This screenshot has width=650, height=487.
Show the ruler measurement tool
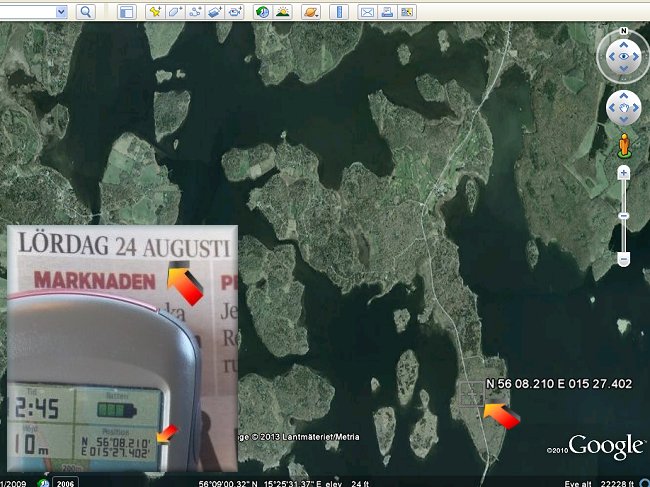(339, 12)
